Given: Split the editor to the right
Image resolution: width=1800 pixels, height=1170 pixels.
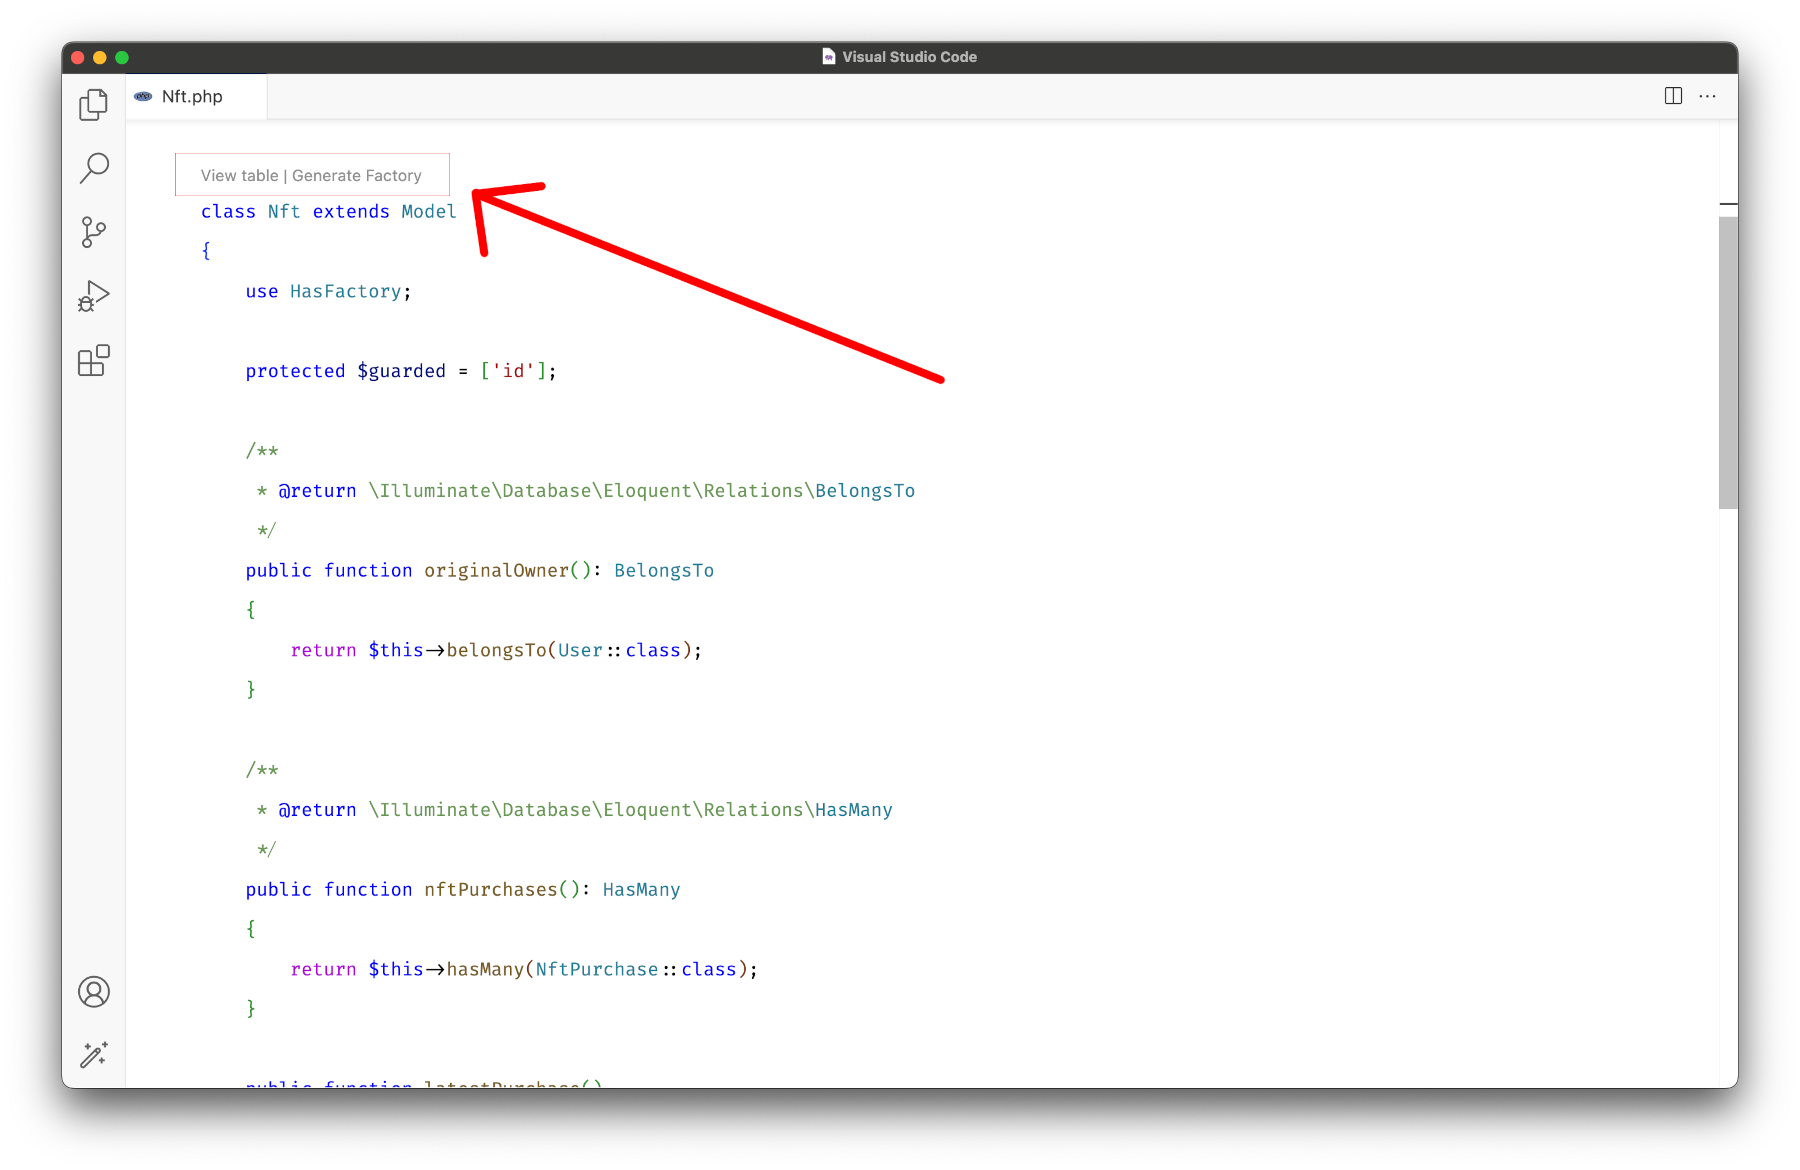Looking at the screenshot, I should (x=1673, y=96).
